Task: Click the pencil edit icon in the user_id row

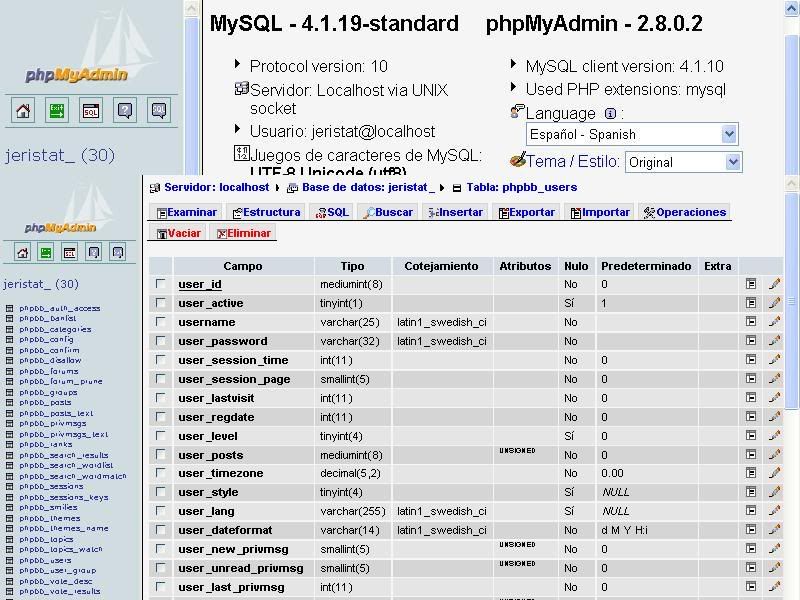Action: point(774,284)
